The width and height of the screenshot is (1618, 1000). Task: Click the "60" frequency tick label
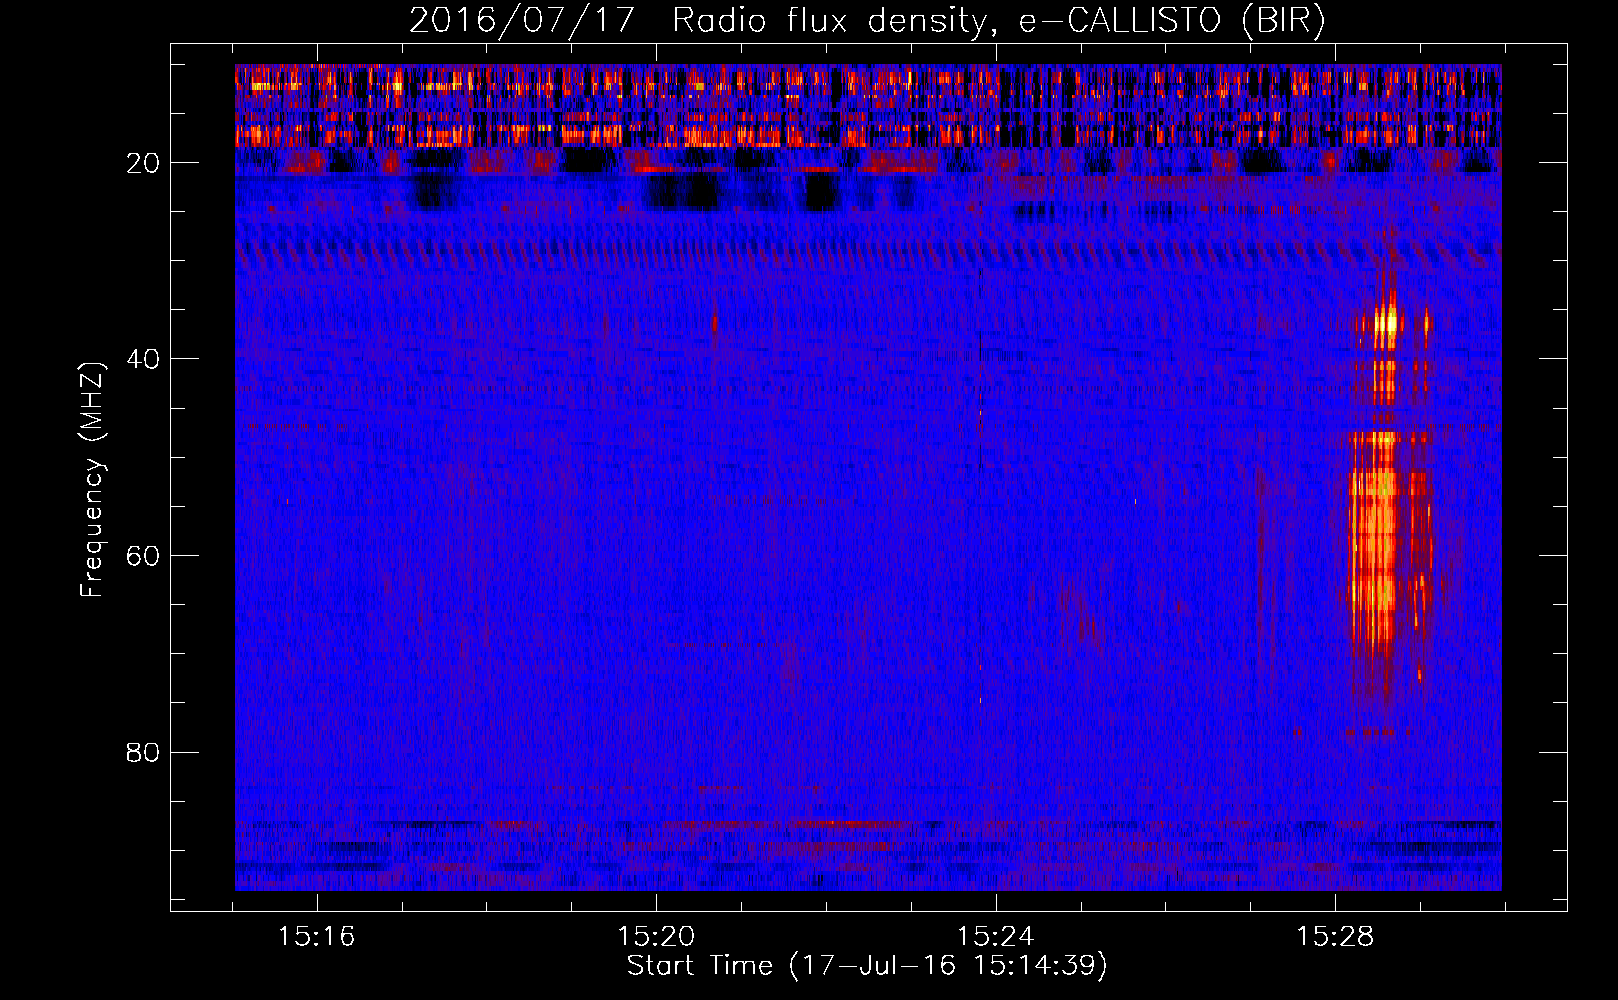pos(143,556)
